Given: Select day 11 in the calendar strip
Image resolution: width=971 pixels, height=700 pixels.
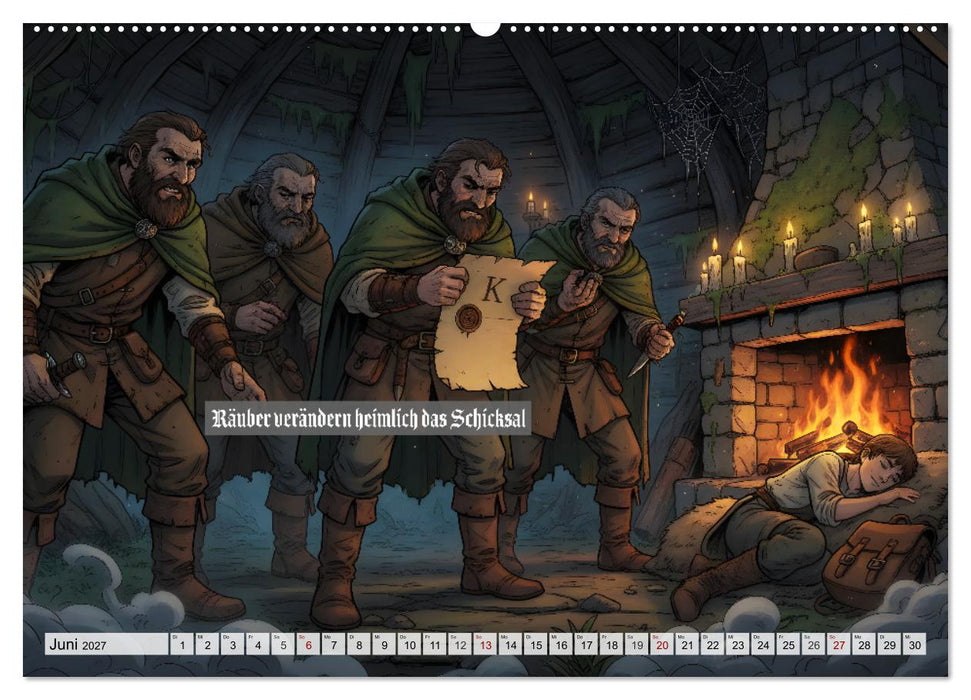Looking at the screenshot, I should 435,644.
